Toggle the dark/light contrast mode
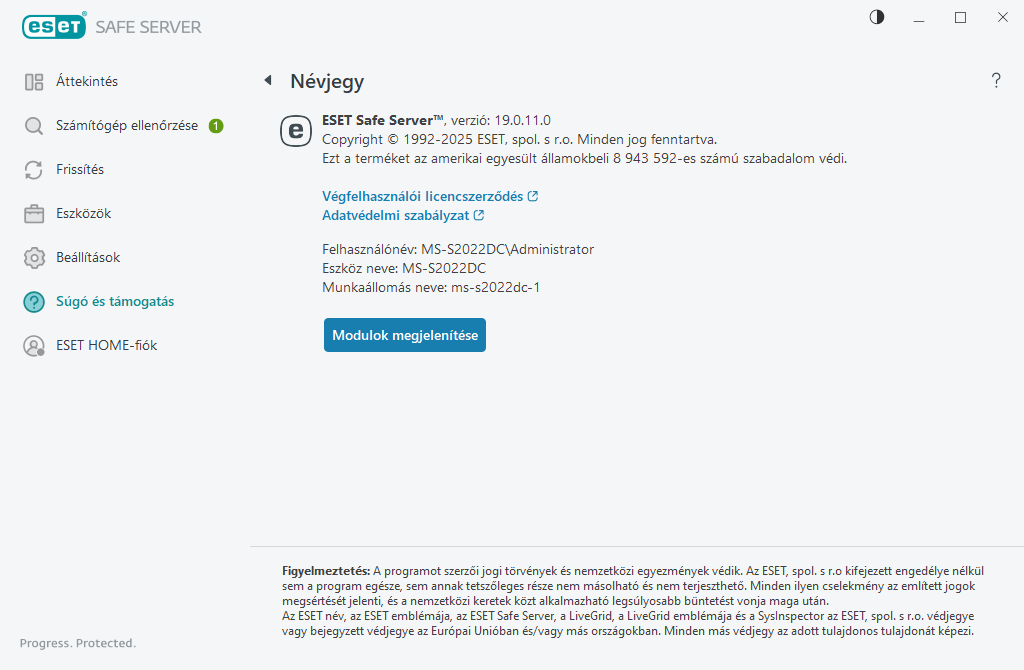 (877, 17)
